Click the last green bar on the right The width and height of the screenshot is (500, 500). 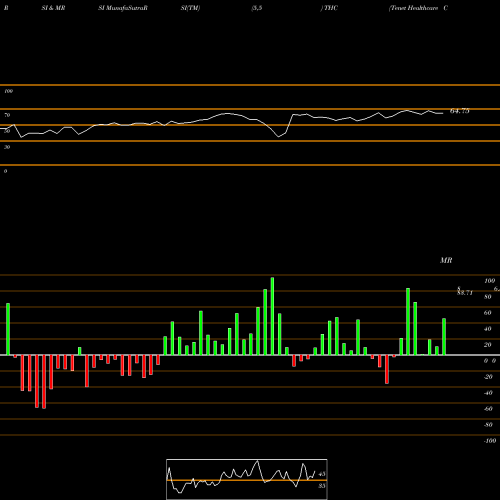coord(444,337)
